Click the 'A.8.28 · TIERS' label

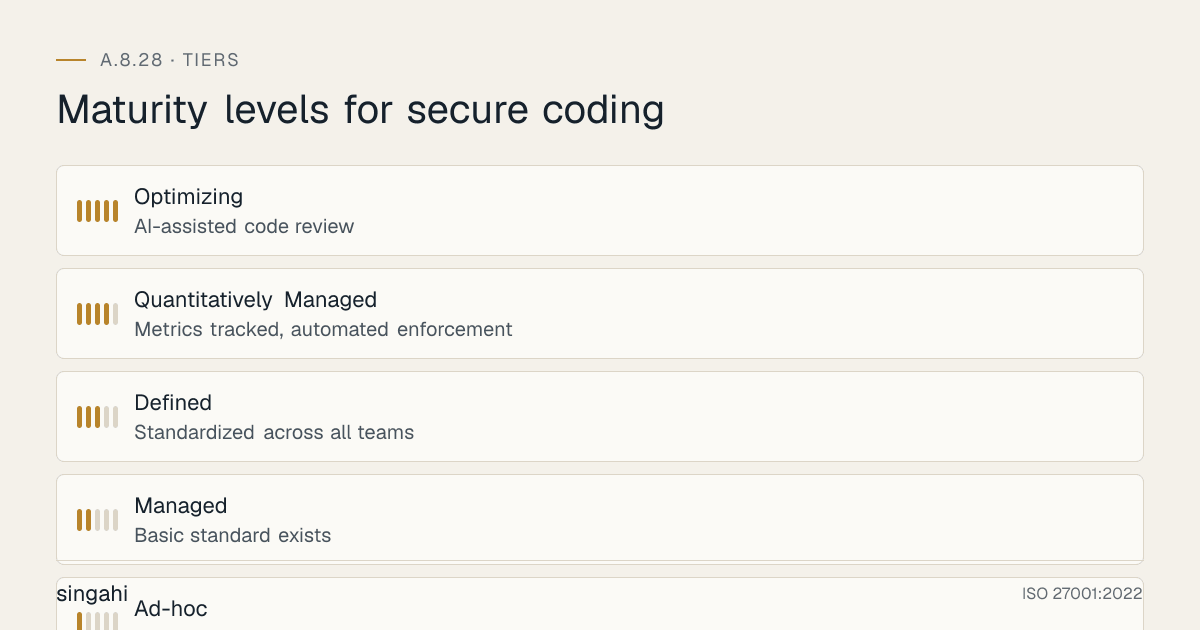(x=170, y=60)
